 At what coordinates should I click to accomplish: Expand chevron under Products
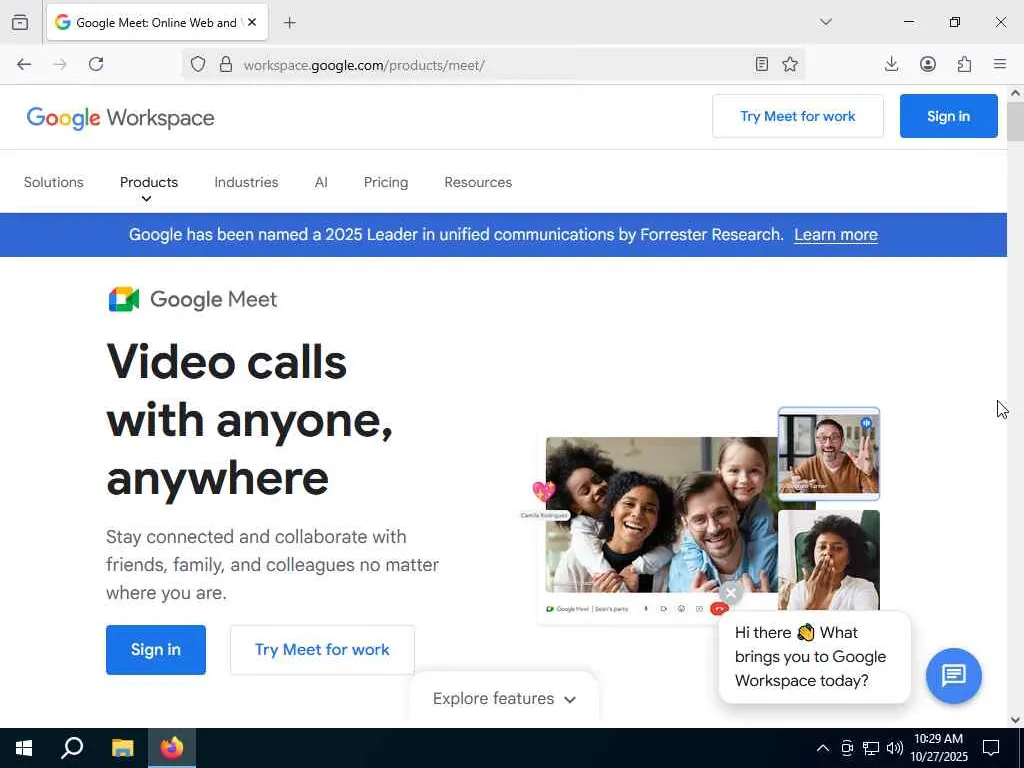(x=146, y=199)
